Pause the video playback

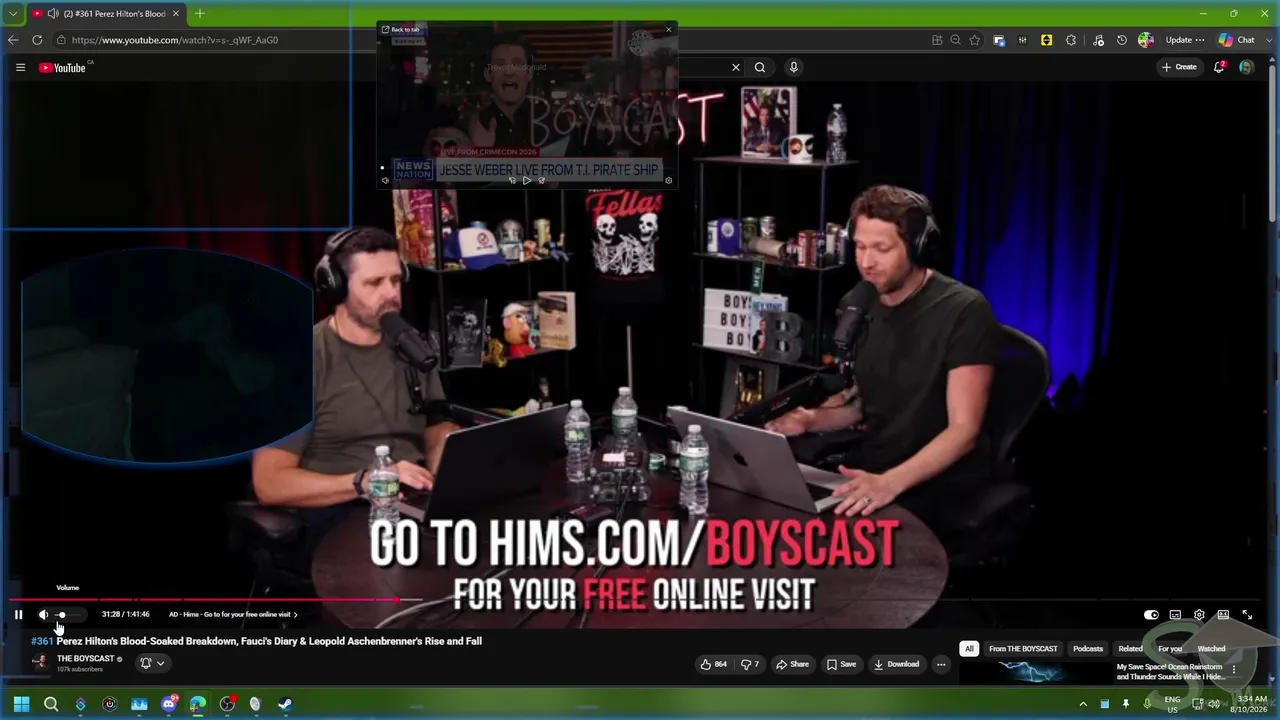point(18,615)
